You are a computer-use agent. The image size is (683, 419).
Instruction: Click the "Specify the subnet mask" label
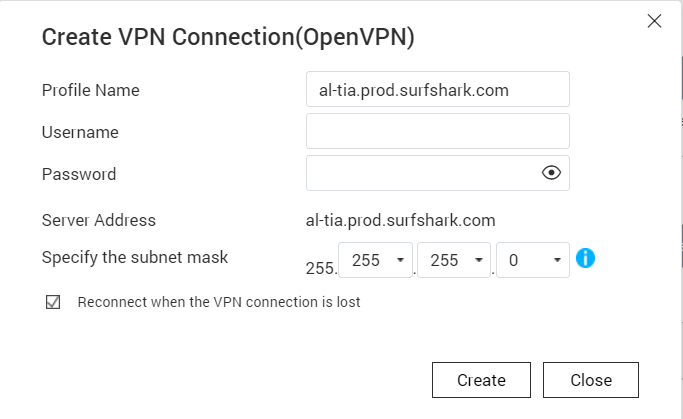[x=135, y=257]
